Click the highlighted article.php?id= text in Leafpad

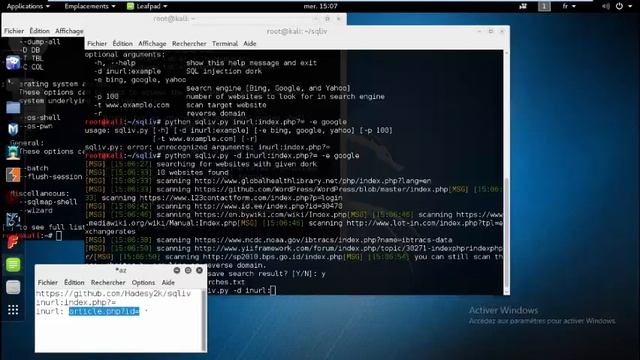click(104, 311)
